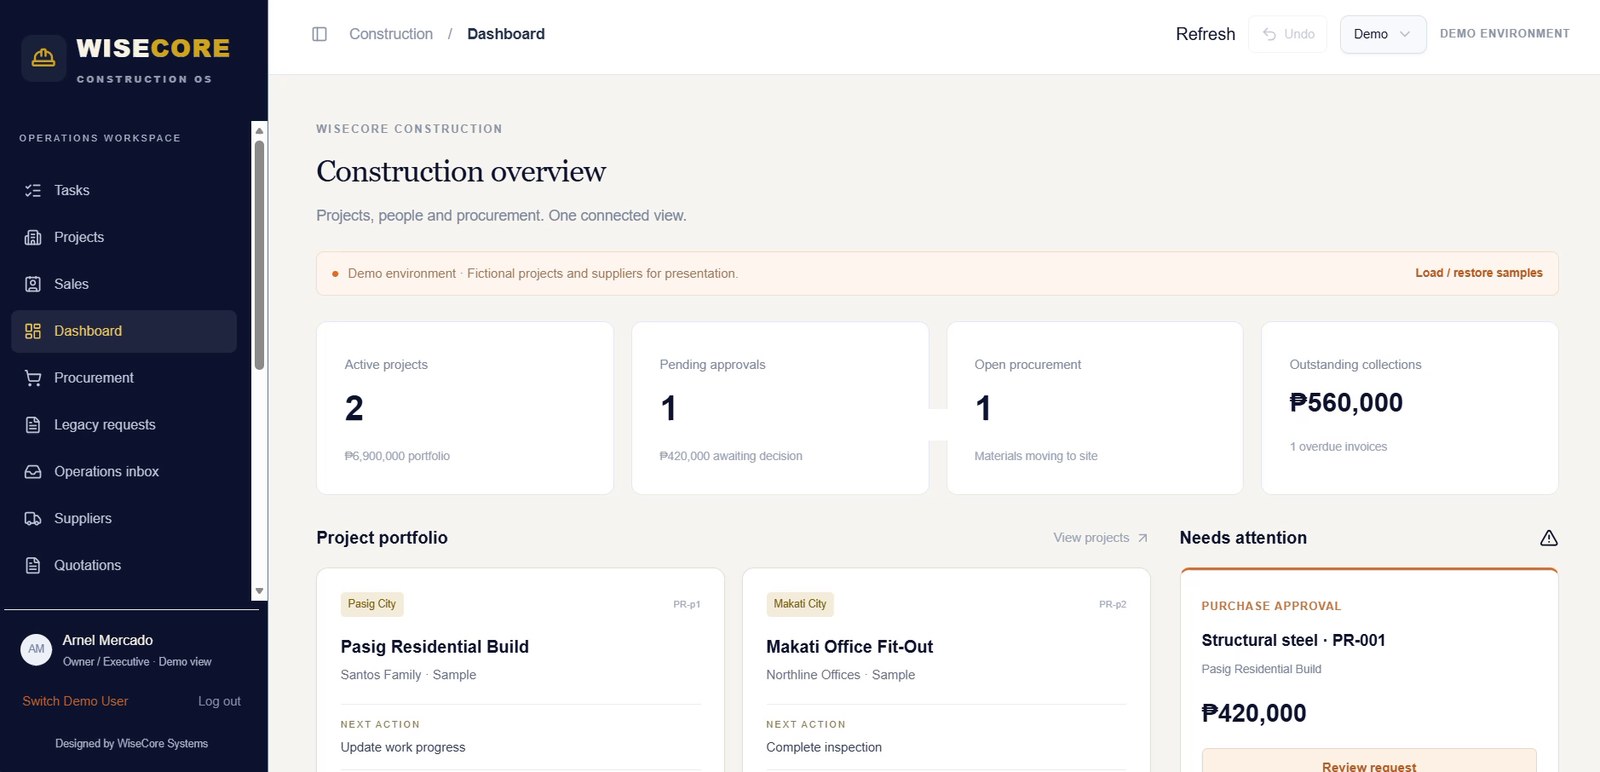Click the Sales contact icon
Viewport: 1600px width, 772px height.
33,284
